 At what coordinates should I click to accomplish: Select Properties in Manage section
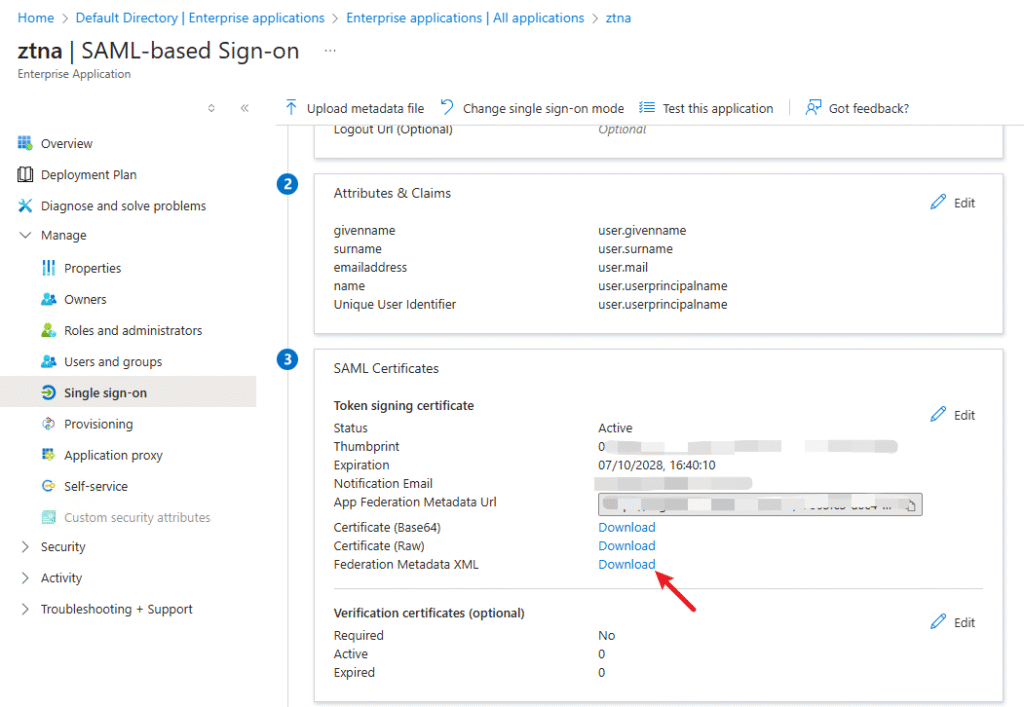pos(92,268)
